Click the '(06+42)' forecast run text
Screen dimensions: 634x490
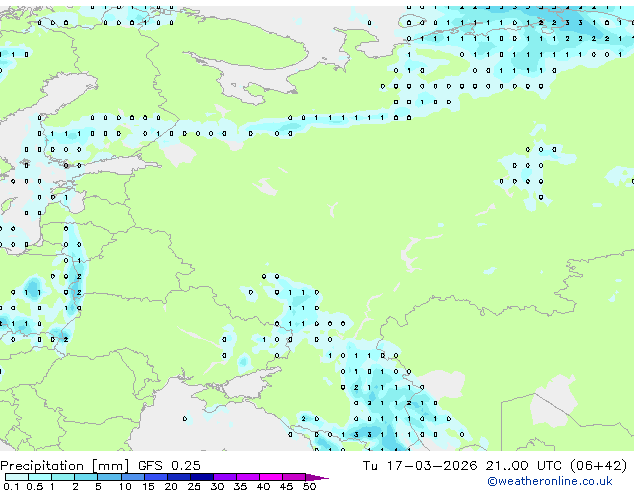(599, 466)
